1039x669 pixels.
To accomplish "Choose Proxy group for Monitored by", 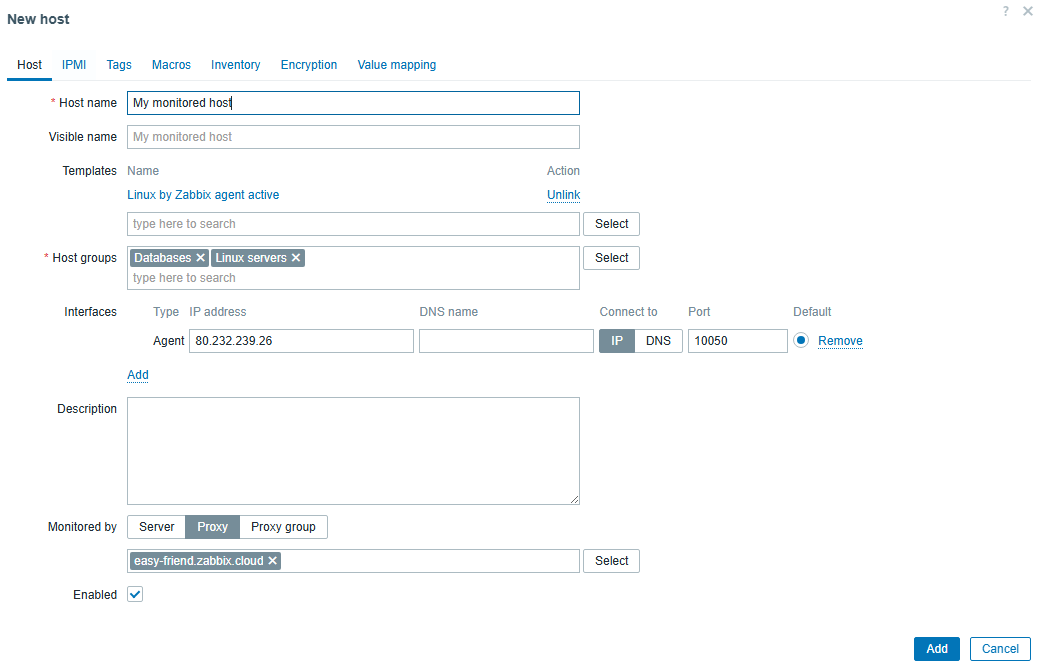I will 283,527.
